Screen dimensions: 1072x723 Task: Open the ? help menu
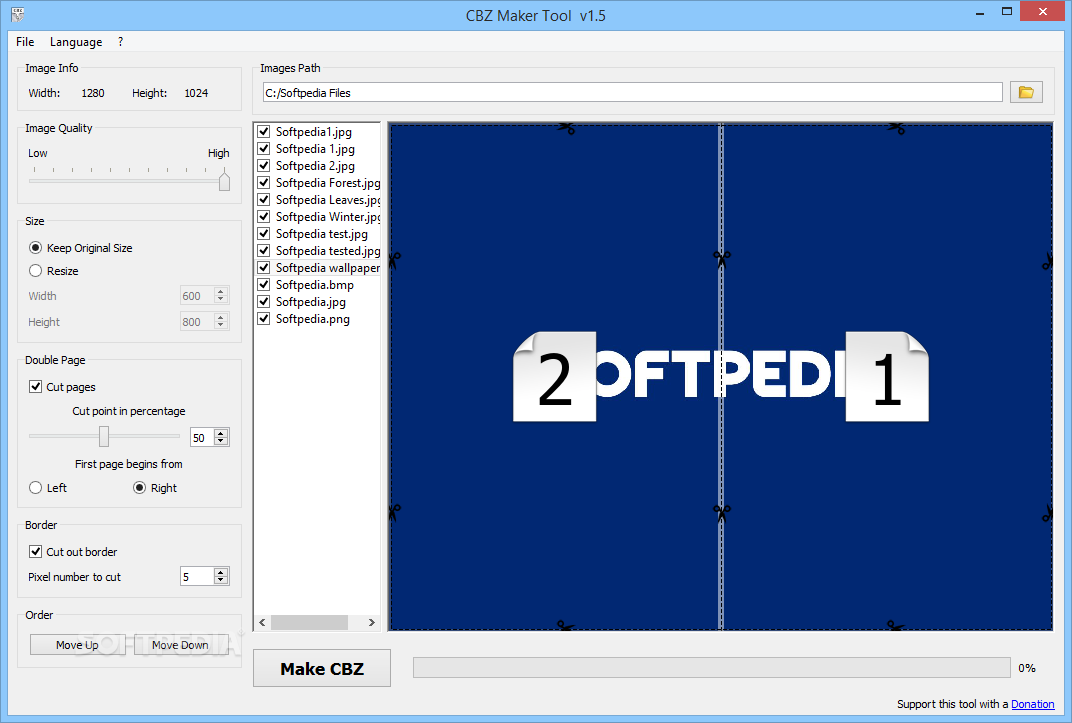click(x=120, y=42)
